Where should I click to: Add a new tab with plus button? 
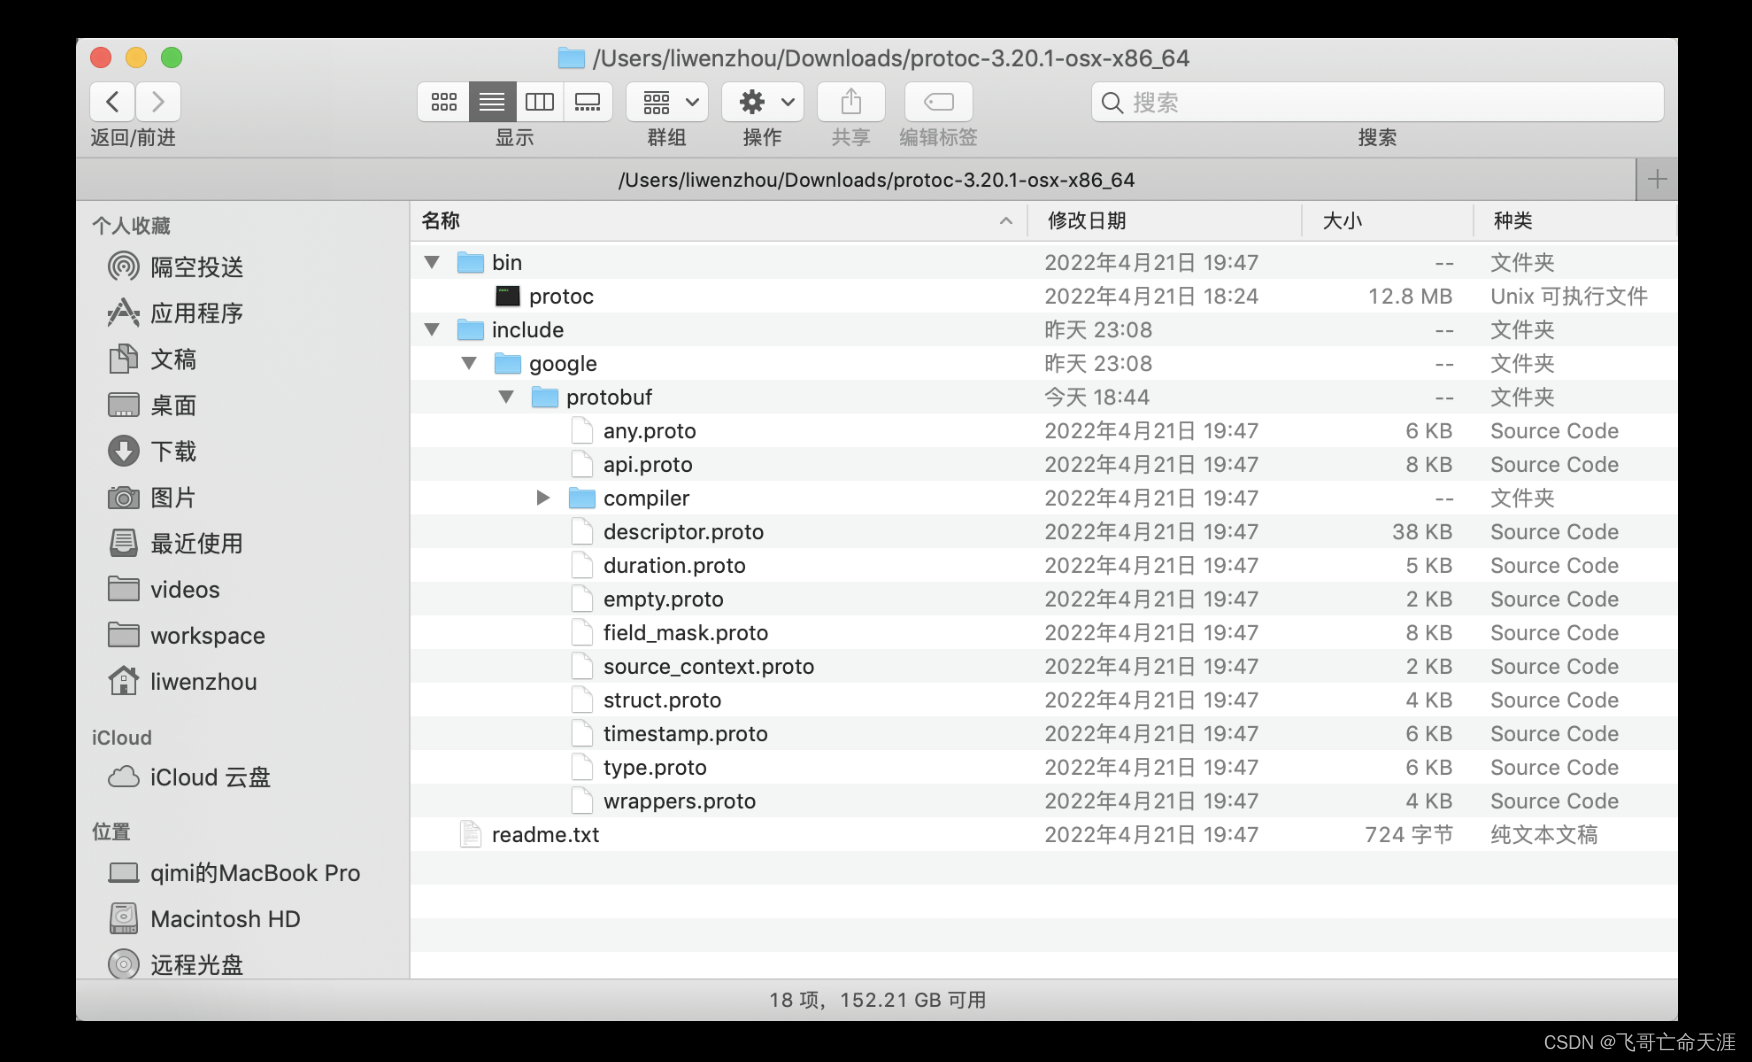click(x=1657, y=179)
